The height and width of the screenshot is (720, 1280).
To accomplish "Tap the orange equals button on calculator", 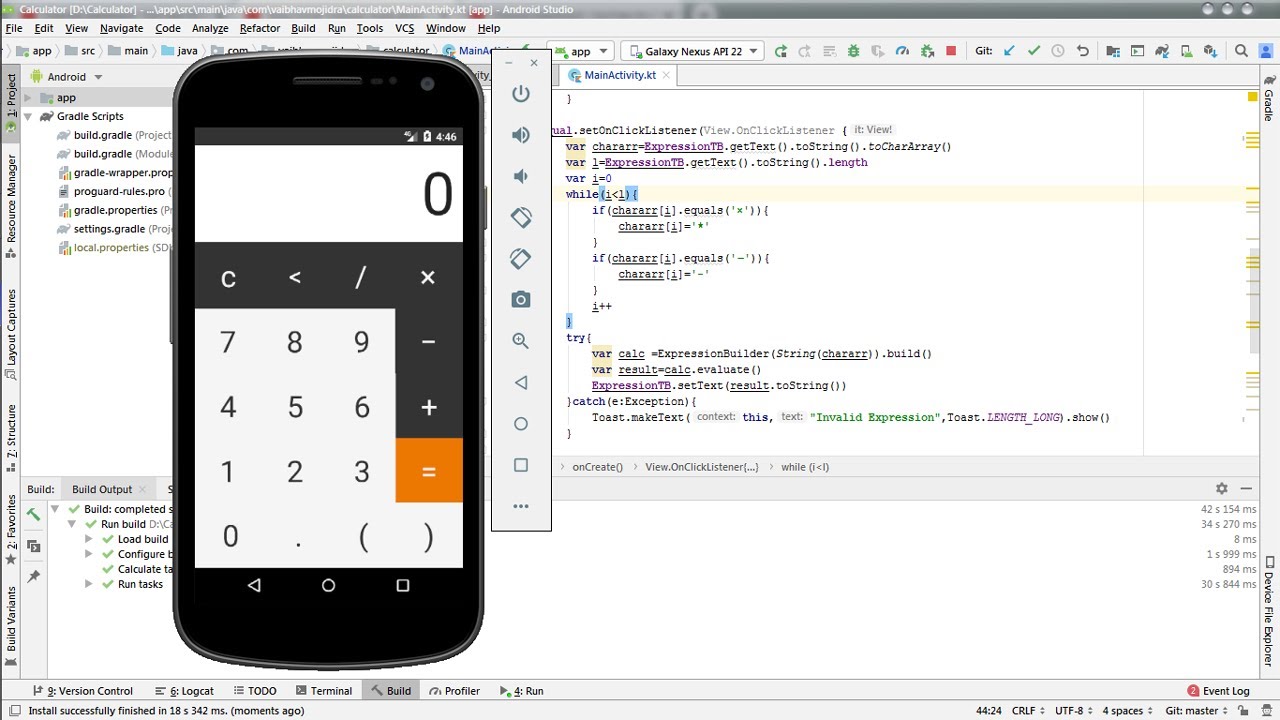I will (429, 470).
